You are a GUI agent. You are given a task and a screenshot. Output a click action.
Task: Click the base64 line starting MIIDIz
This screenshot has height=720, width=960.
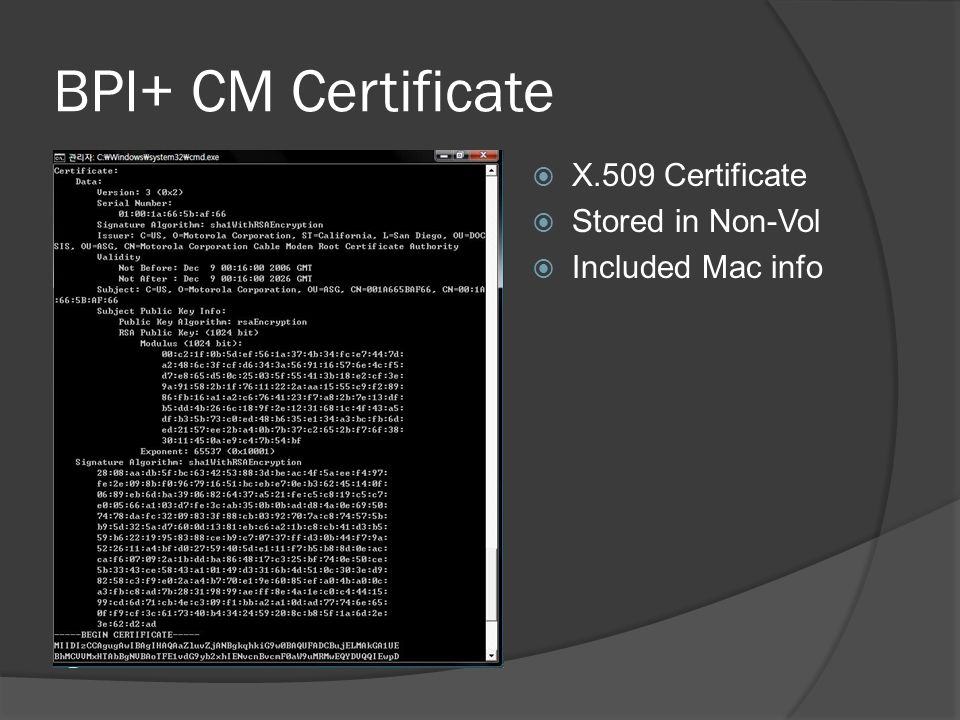227,646
